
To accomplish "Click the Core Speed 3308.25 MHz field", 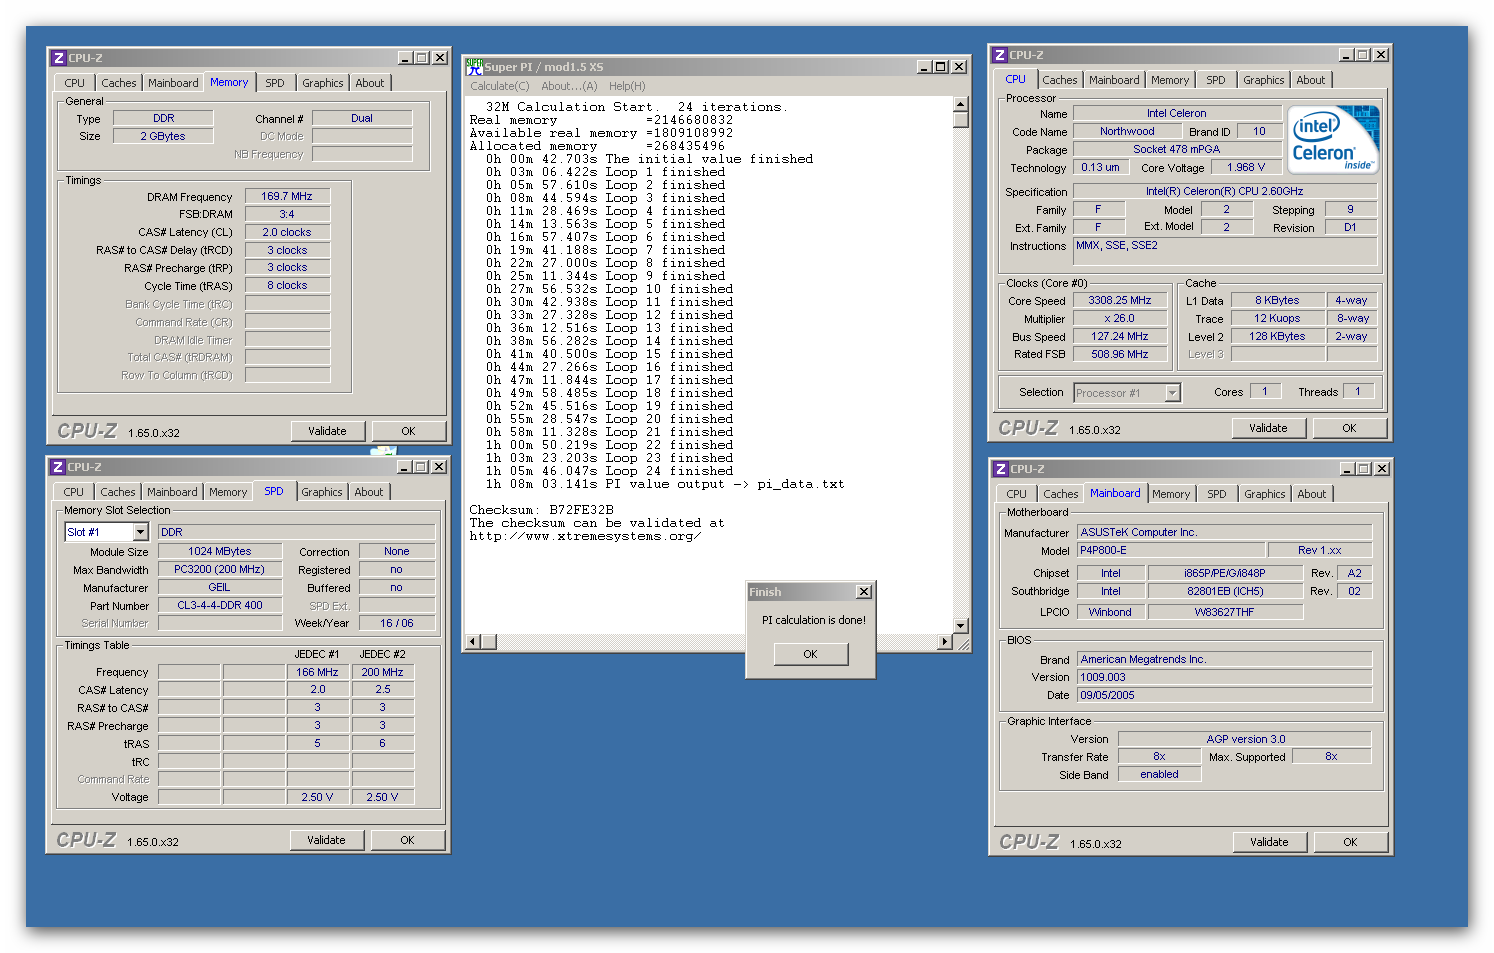I will pos(1120,300).
